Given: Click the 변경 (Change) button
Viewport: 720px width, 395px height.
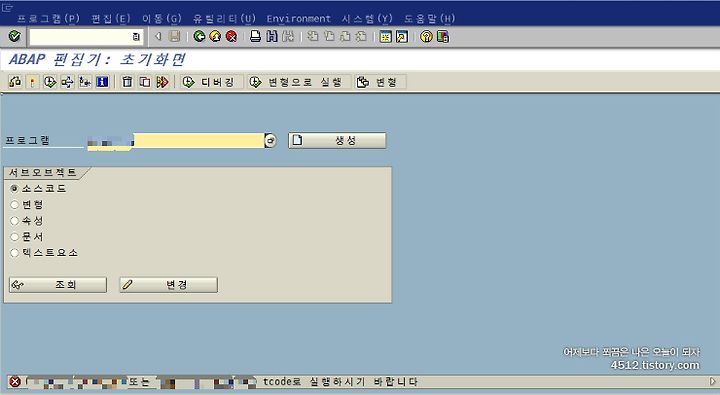Looking at the screenshot, I should 169,285.
